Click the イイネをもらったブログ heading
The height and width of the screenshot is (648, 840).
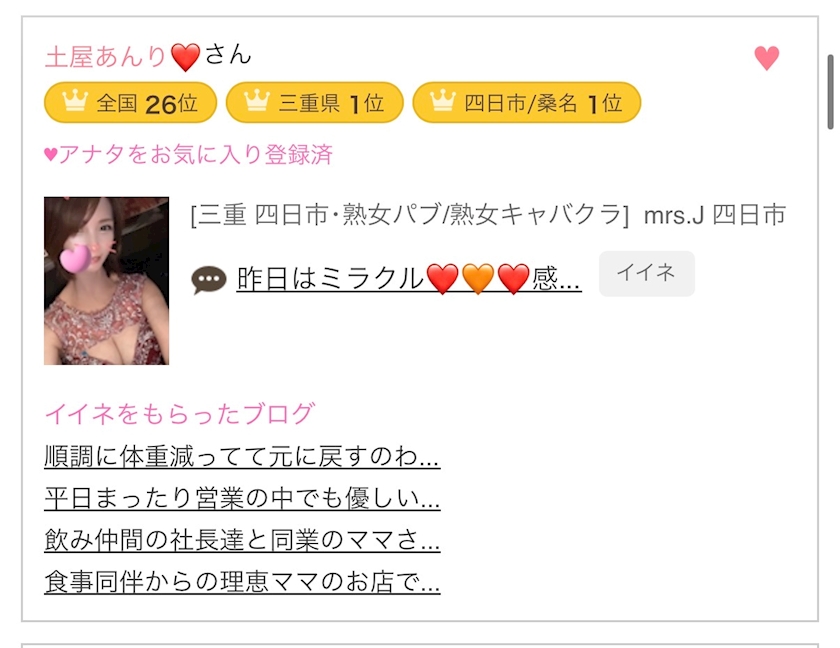coord(179,414)
